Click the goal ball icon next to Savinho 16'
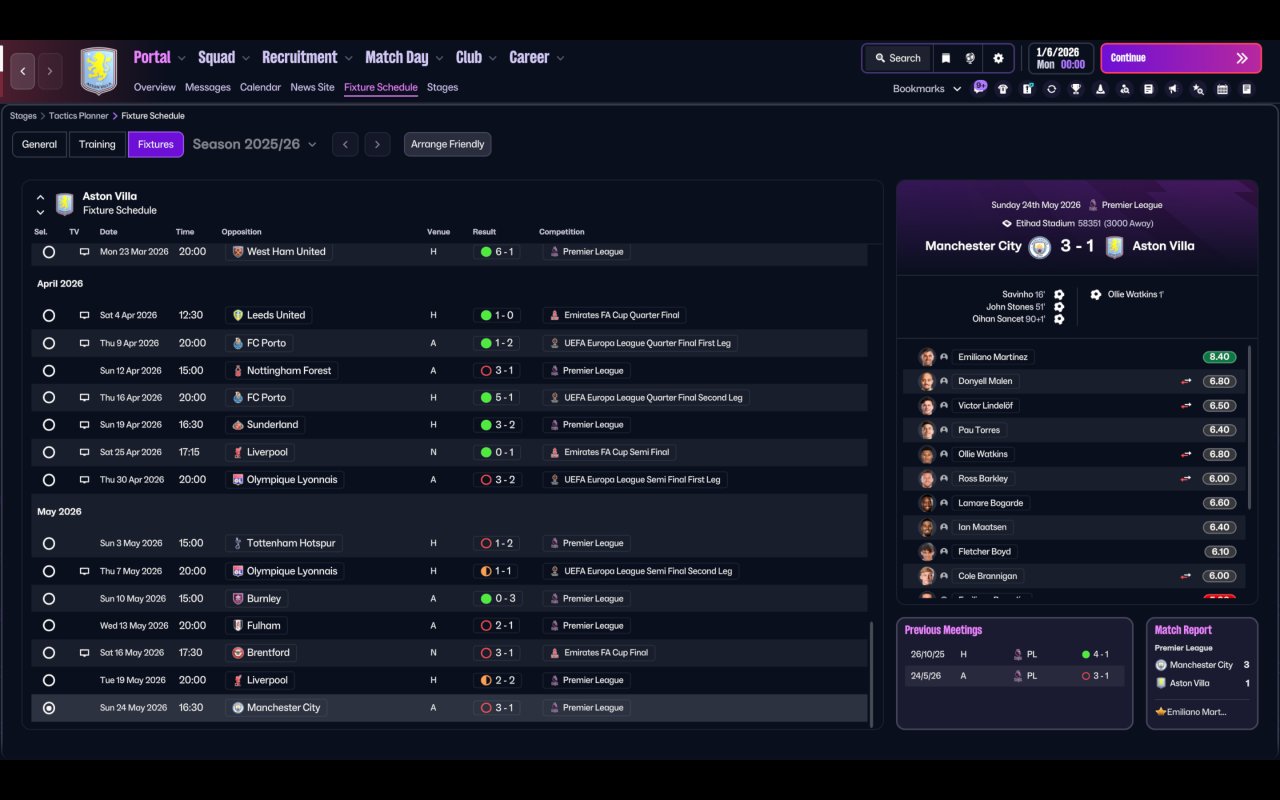Image resolution: width=1280 pixels, height=800 pixels. click(1059, 295)
